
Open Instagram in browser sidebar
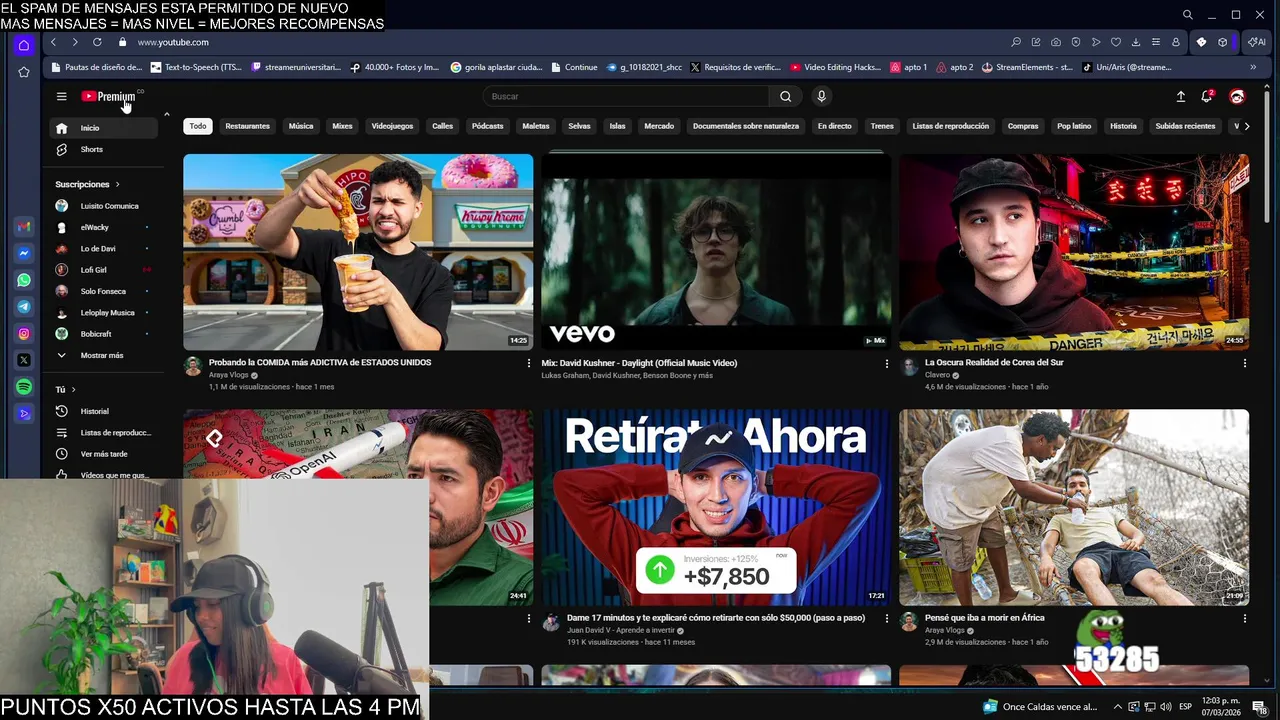coord(24,333)
